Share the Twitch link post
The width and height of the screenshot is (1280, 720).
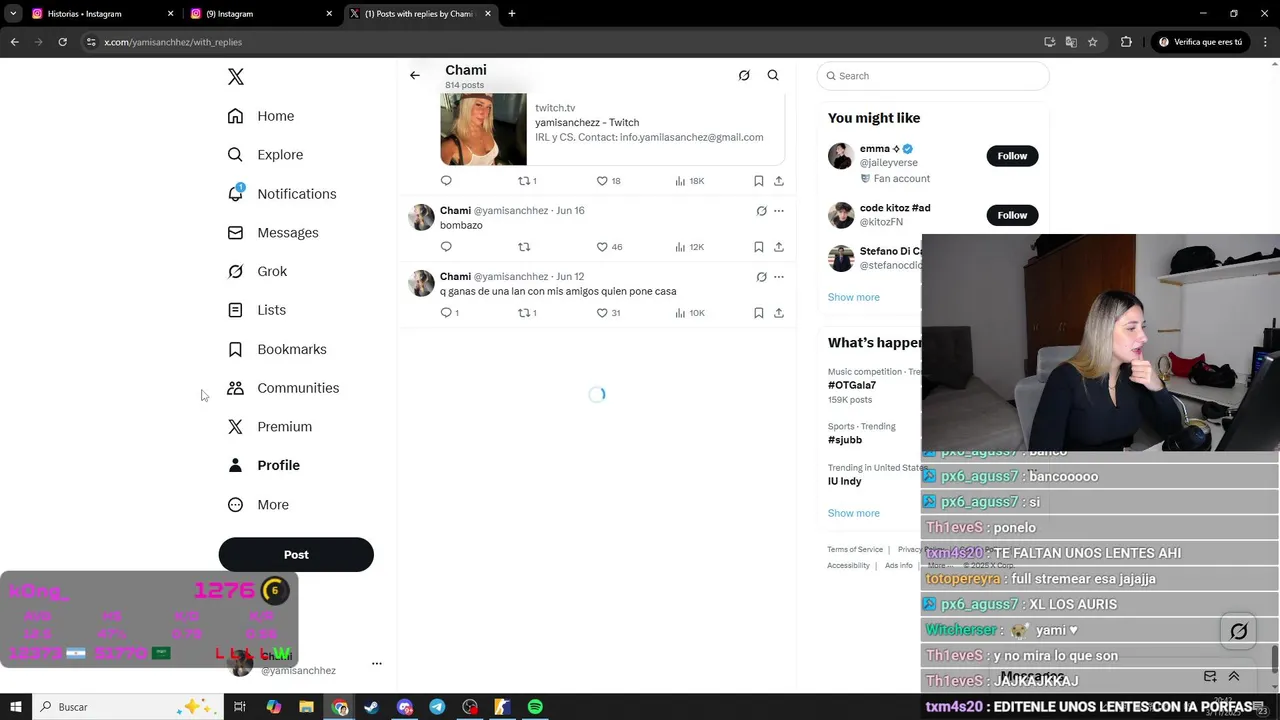[779, 181]
